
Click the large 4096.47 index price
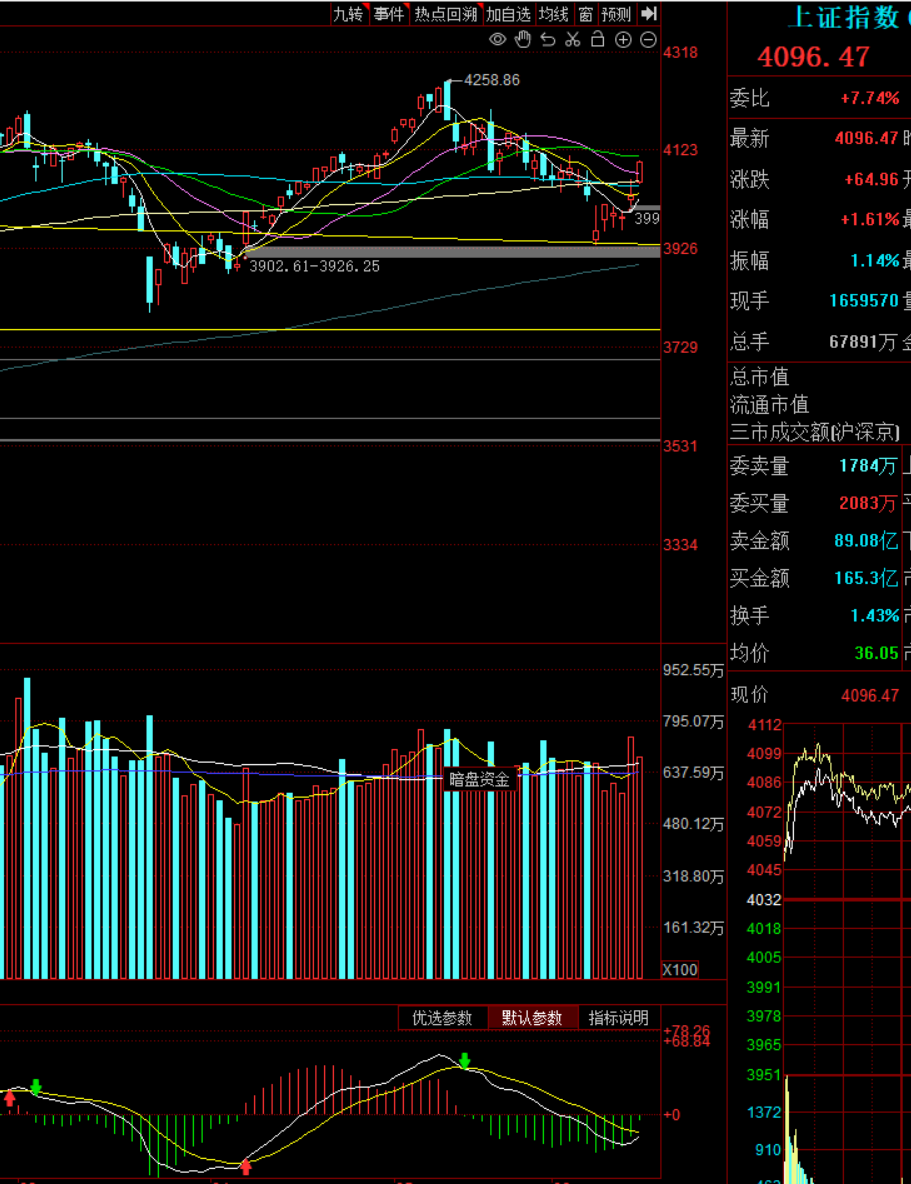(x=814, y=57)
